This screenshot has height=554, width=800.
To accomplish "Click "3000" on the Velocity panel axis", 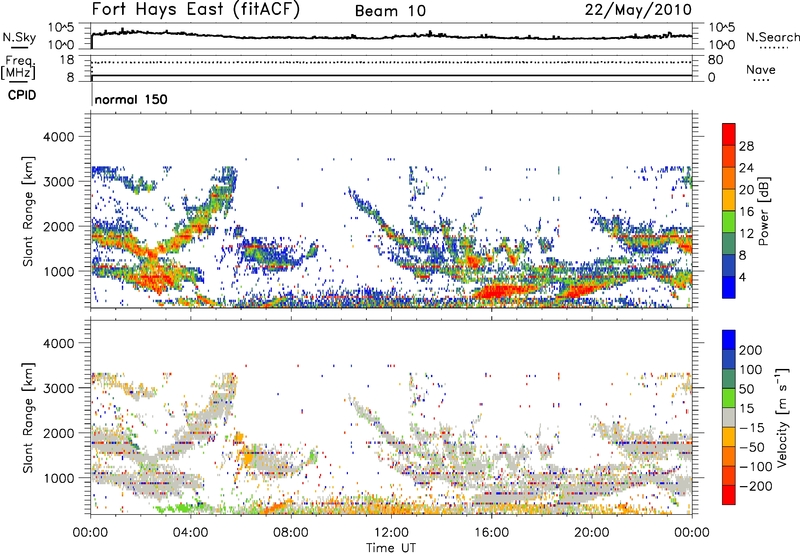I will click(x=58, y=388).
